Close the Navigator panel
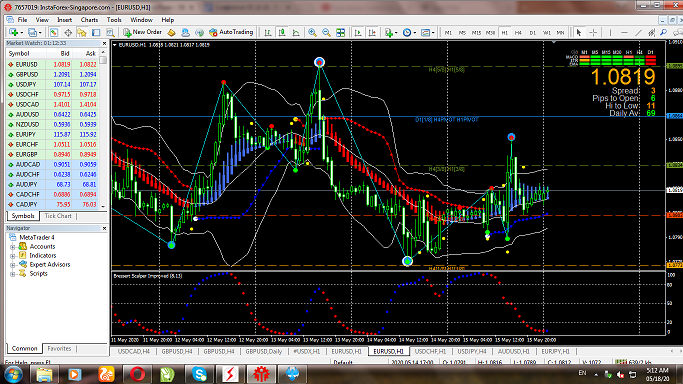 104,229
